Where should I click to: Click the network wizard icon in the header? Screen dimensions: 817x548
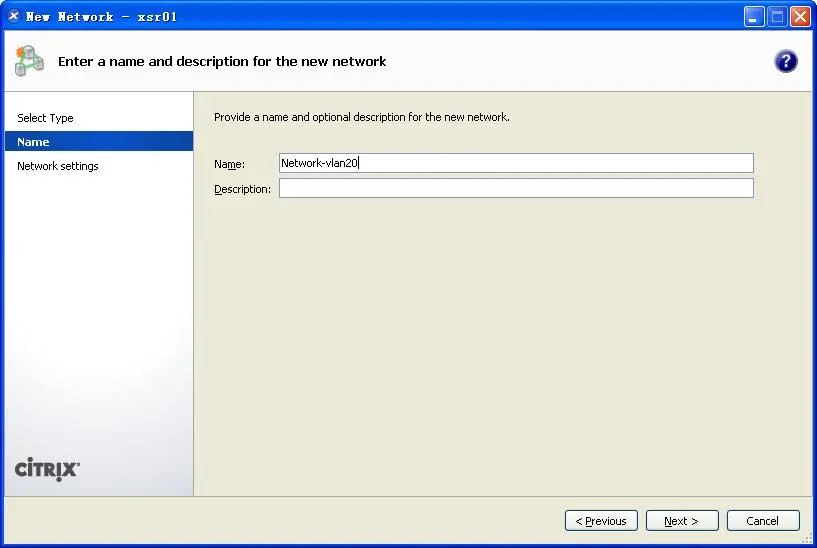point(29,61)
